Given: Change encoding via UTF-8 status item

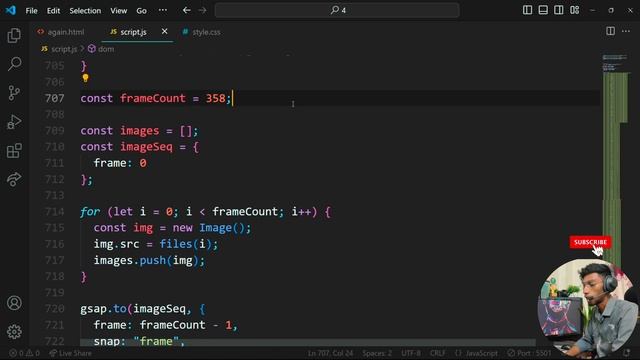Looking at the screenshot, I should (411, 353).
